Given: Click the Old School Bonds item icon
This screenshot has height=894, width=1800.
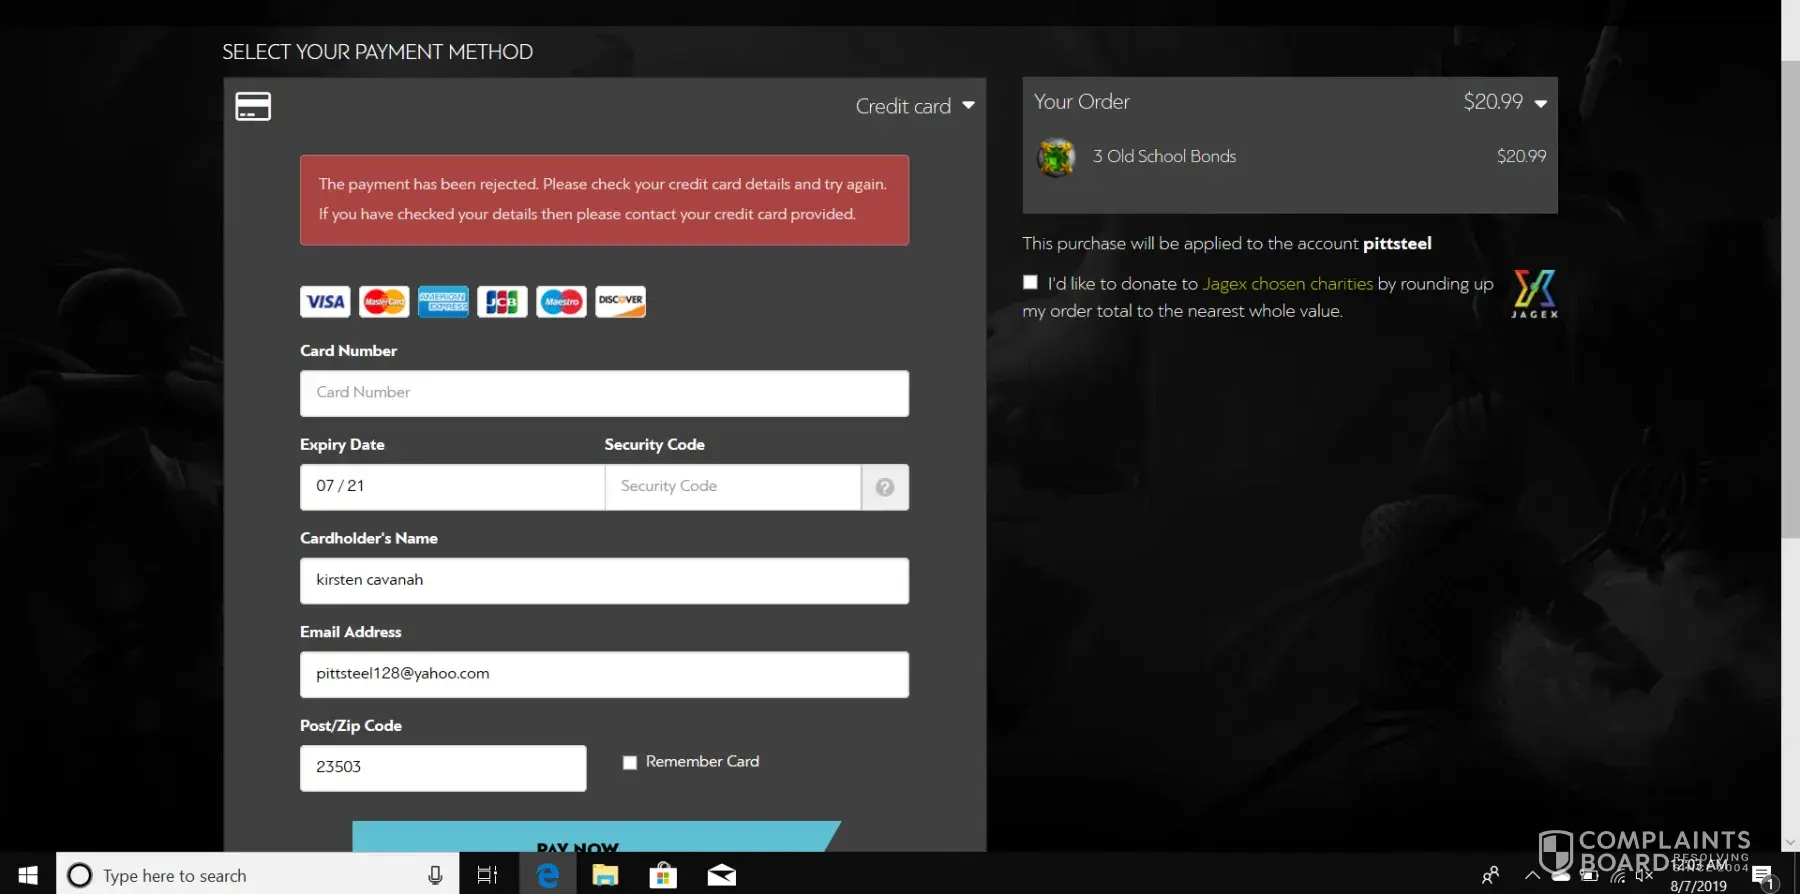Looking at the screenshot, I should (1055, 157).
